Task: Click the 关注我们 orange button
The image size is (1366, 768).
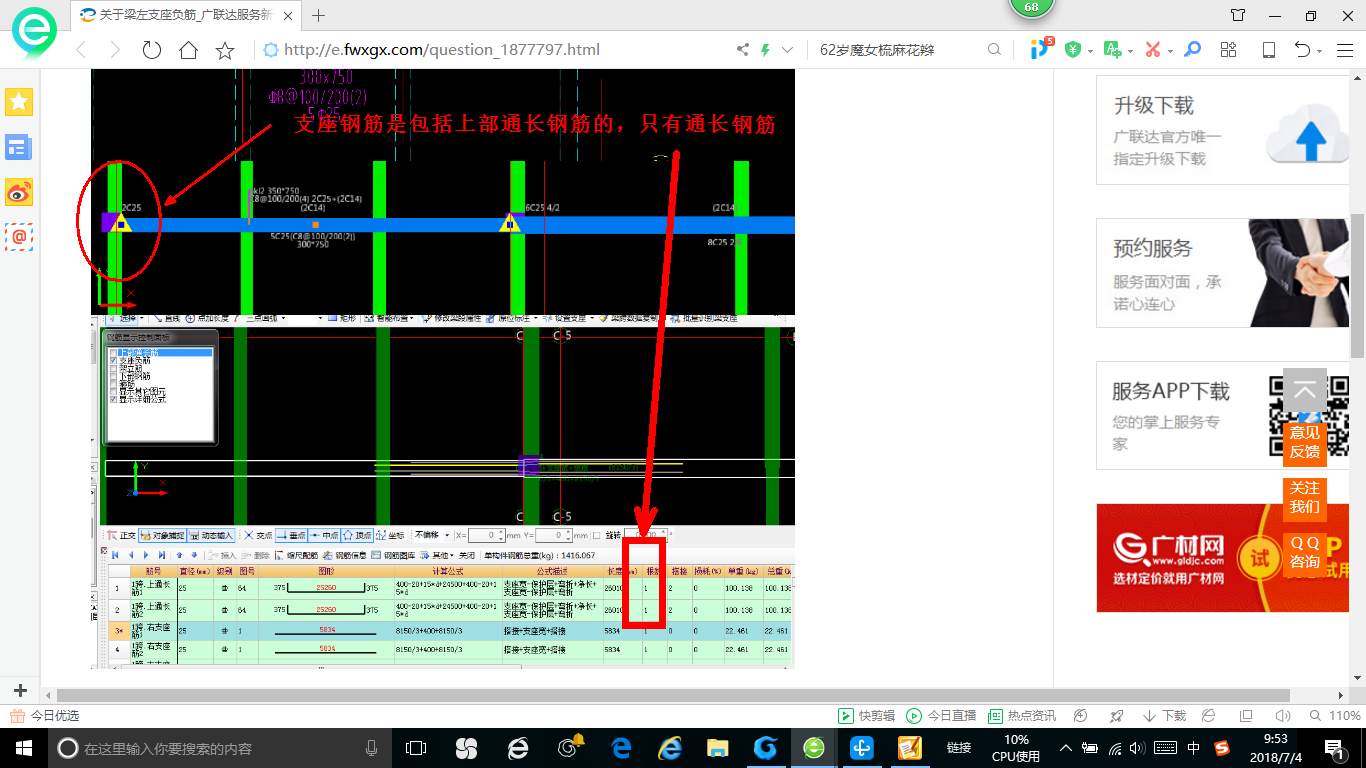Action: (1305, 498)
